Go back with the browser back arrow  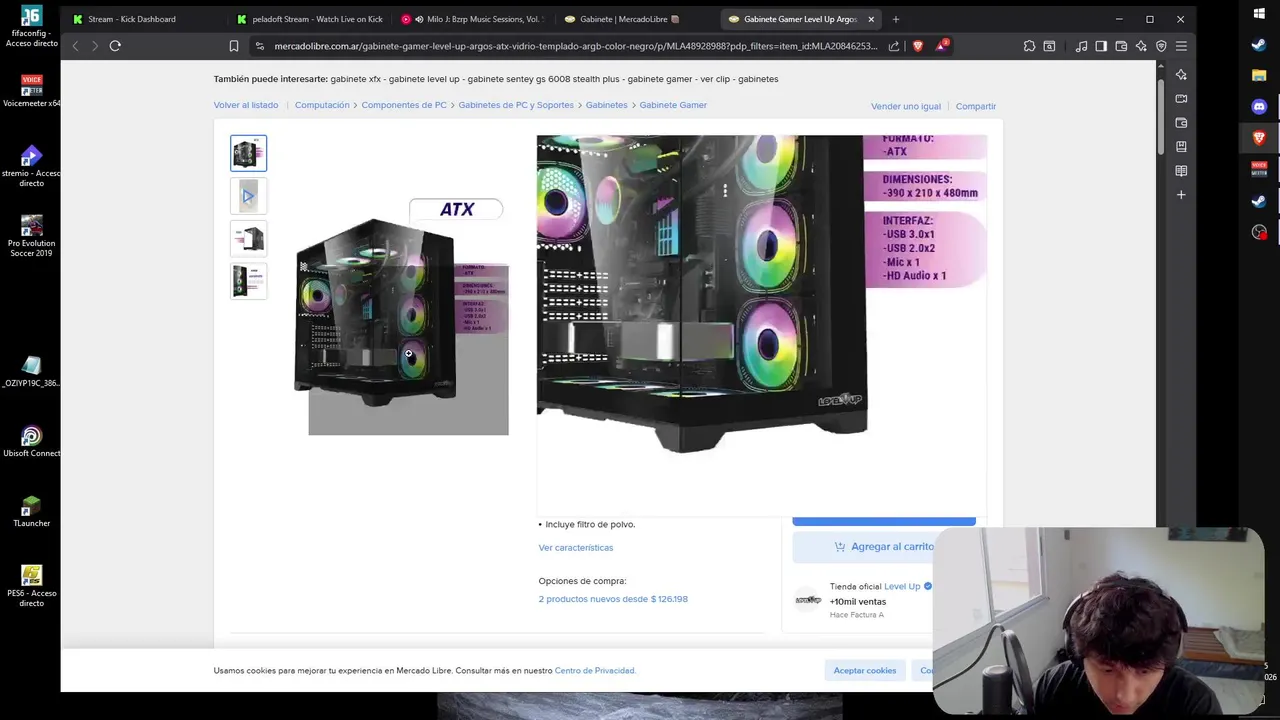tap(75, 45)
